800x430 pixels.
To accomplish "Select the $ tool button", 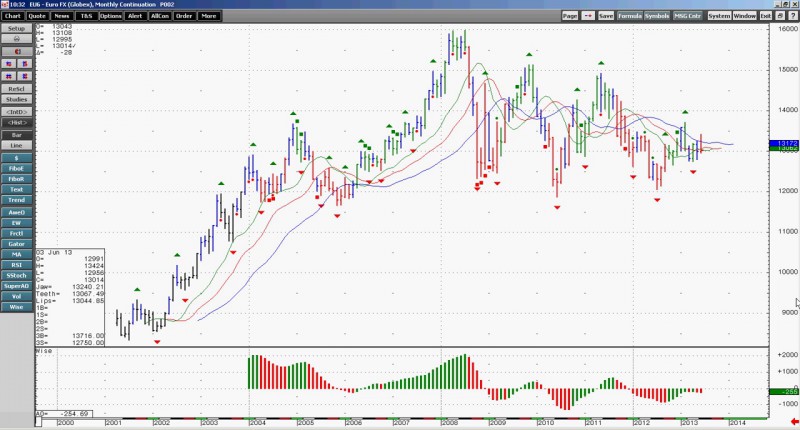I will (x=16, y=158).
